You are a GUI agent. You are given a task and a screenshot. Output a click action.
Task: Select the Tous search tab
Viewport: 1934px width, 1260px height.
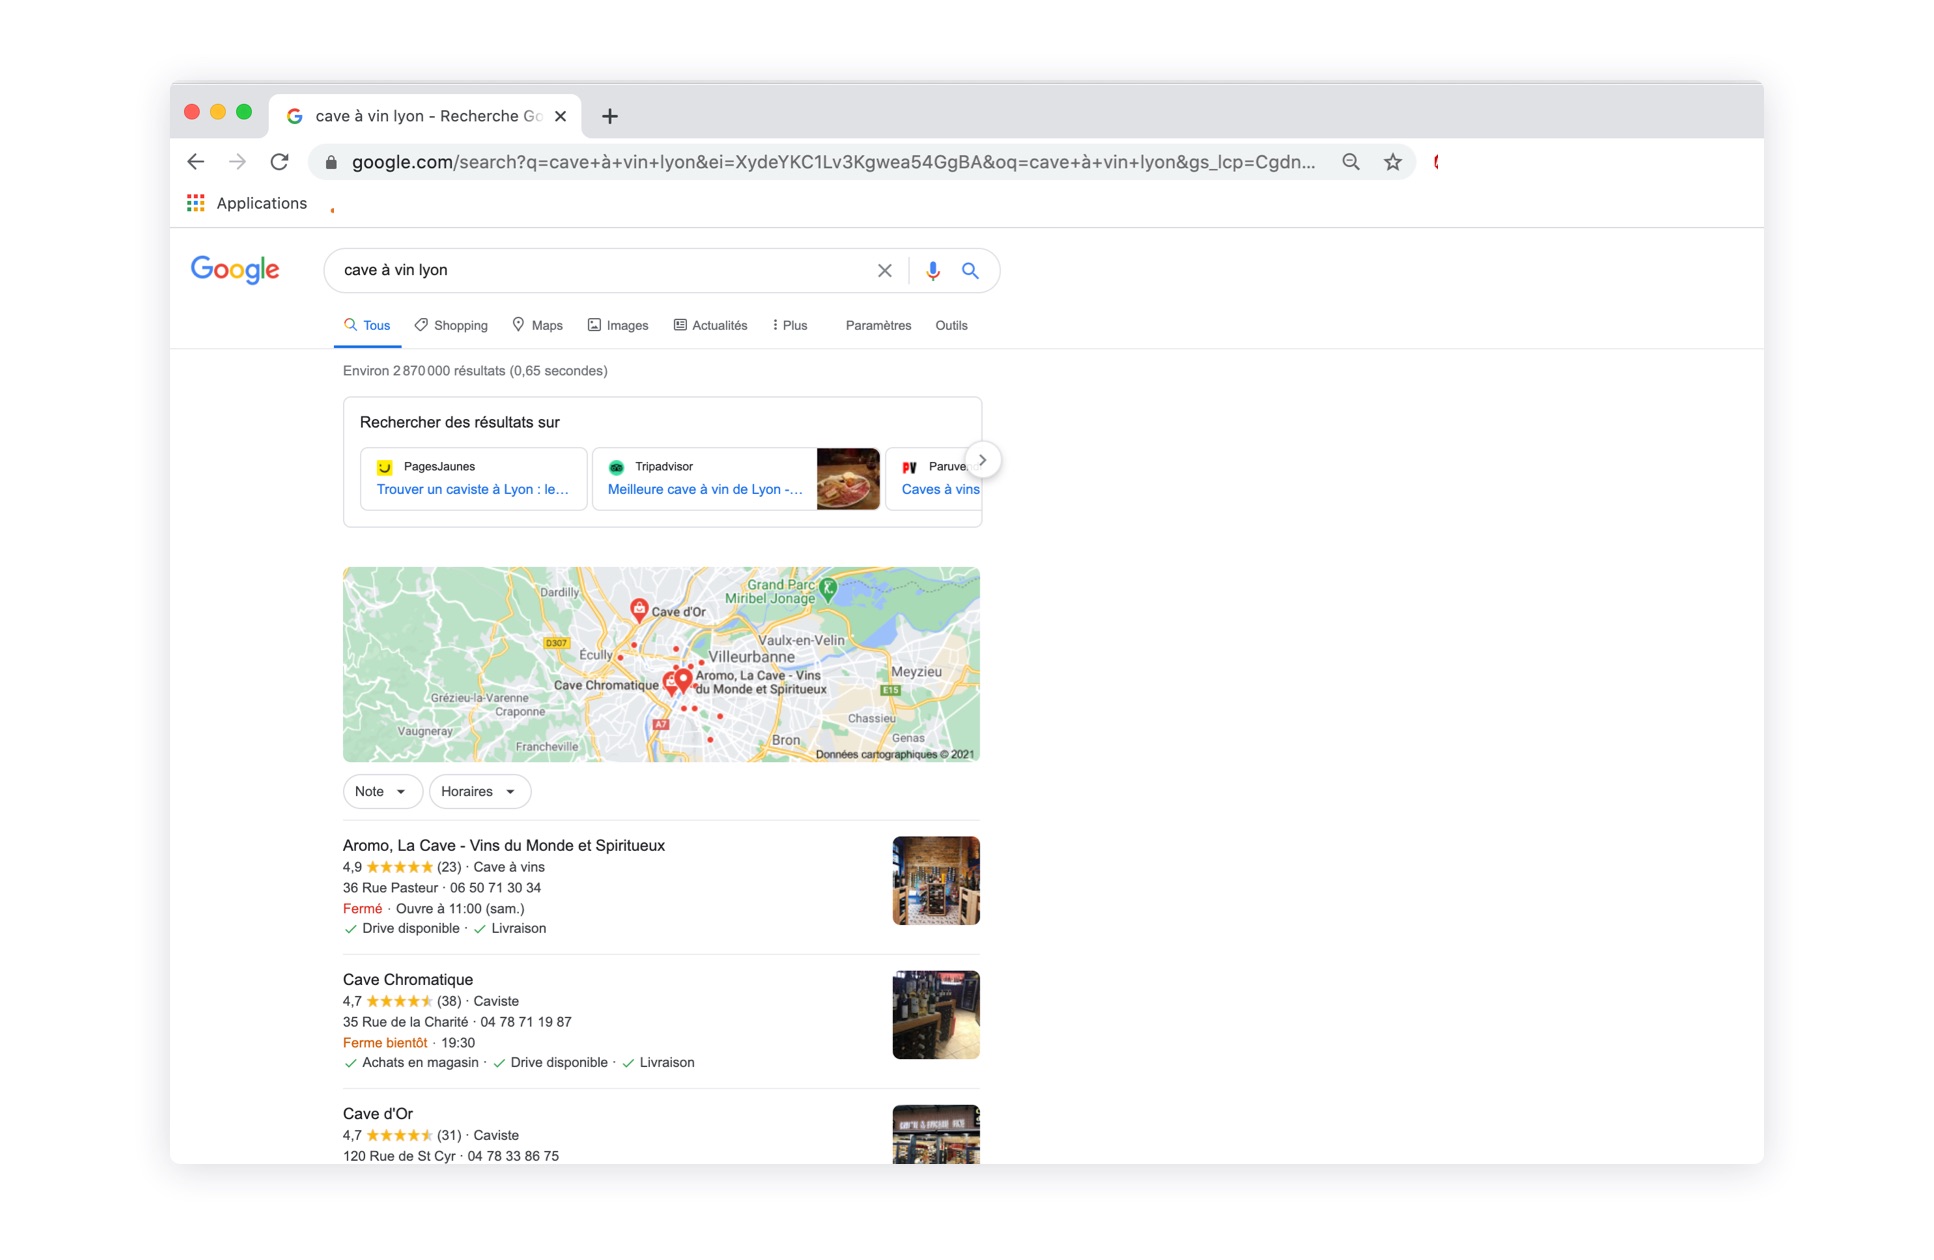367,325
